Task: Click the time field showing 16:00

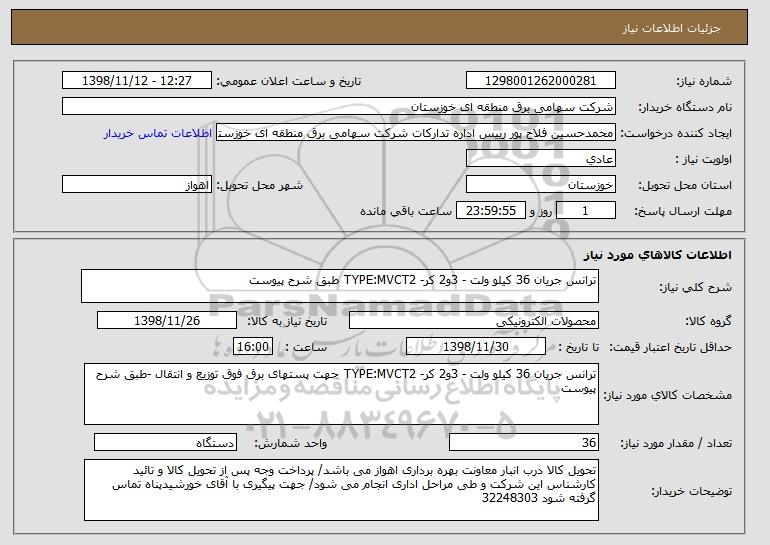Action: point(253,347)
